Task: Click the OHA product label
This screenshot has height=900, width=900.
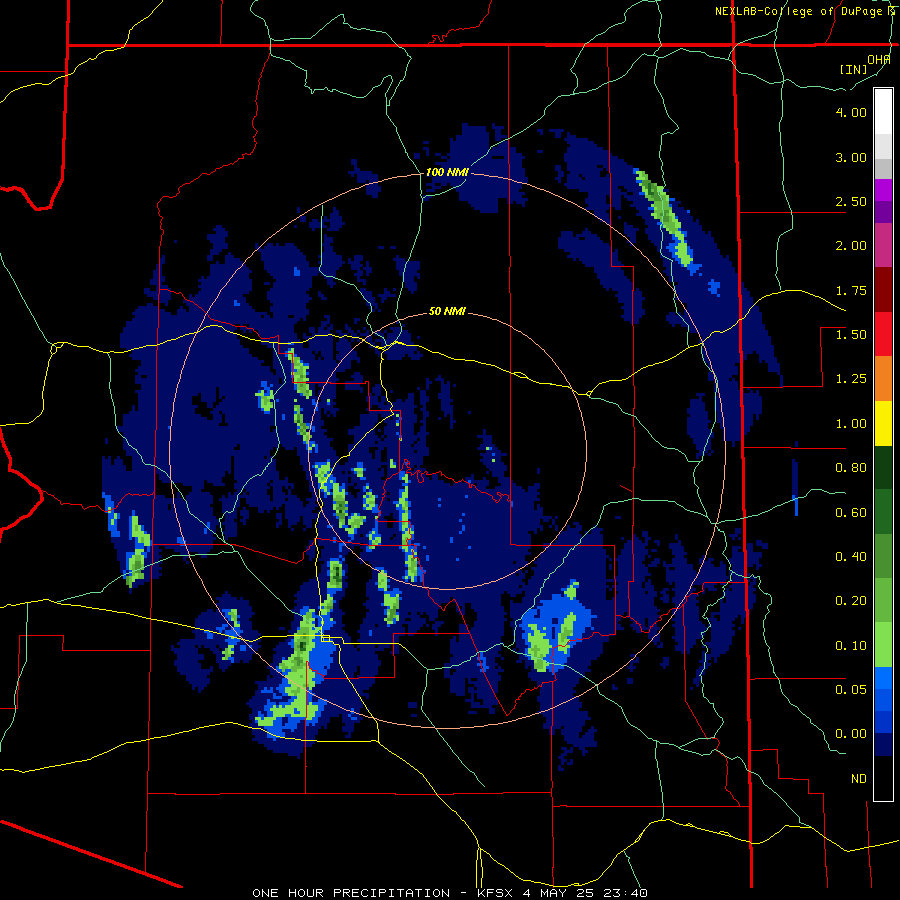Action: click(879, 60)
